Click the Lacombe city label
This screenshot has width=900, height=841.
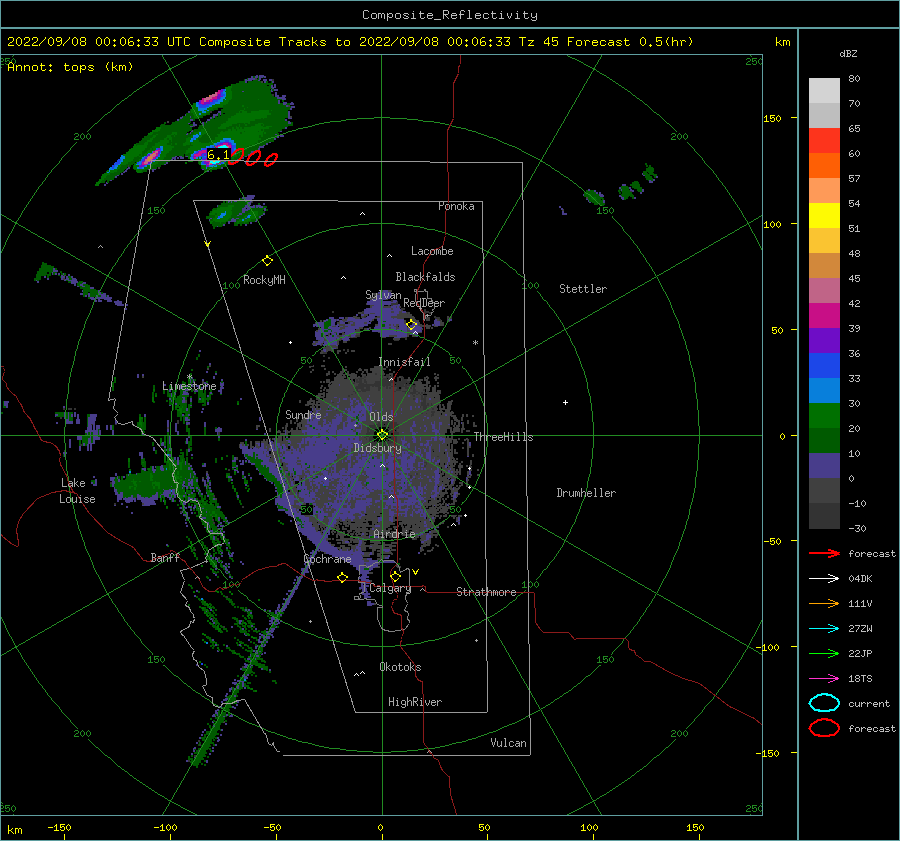tap(432, 251)
